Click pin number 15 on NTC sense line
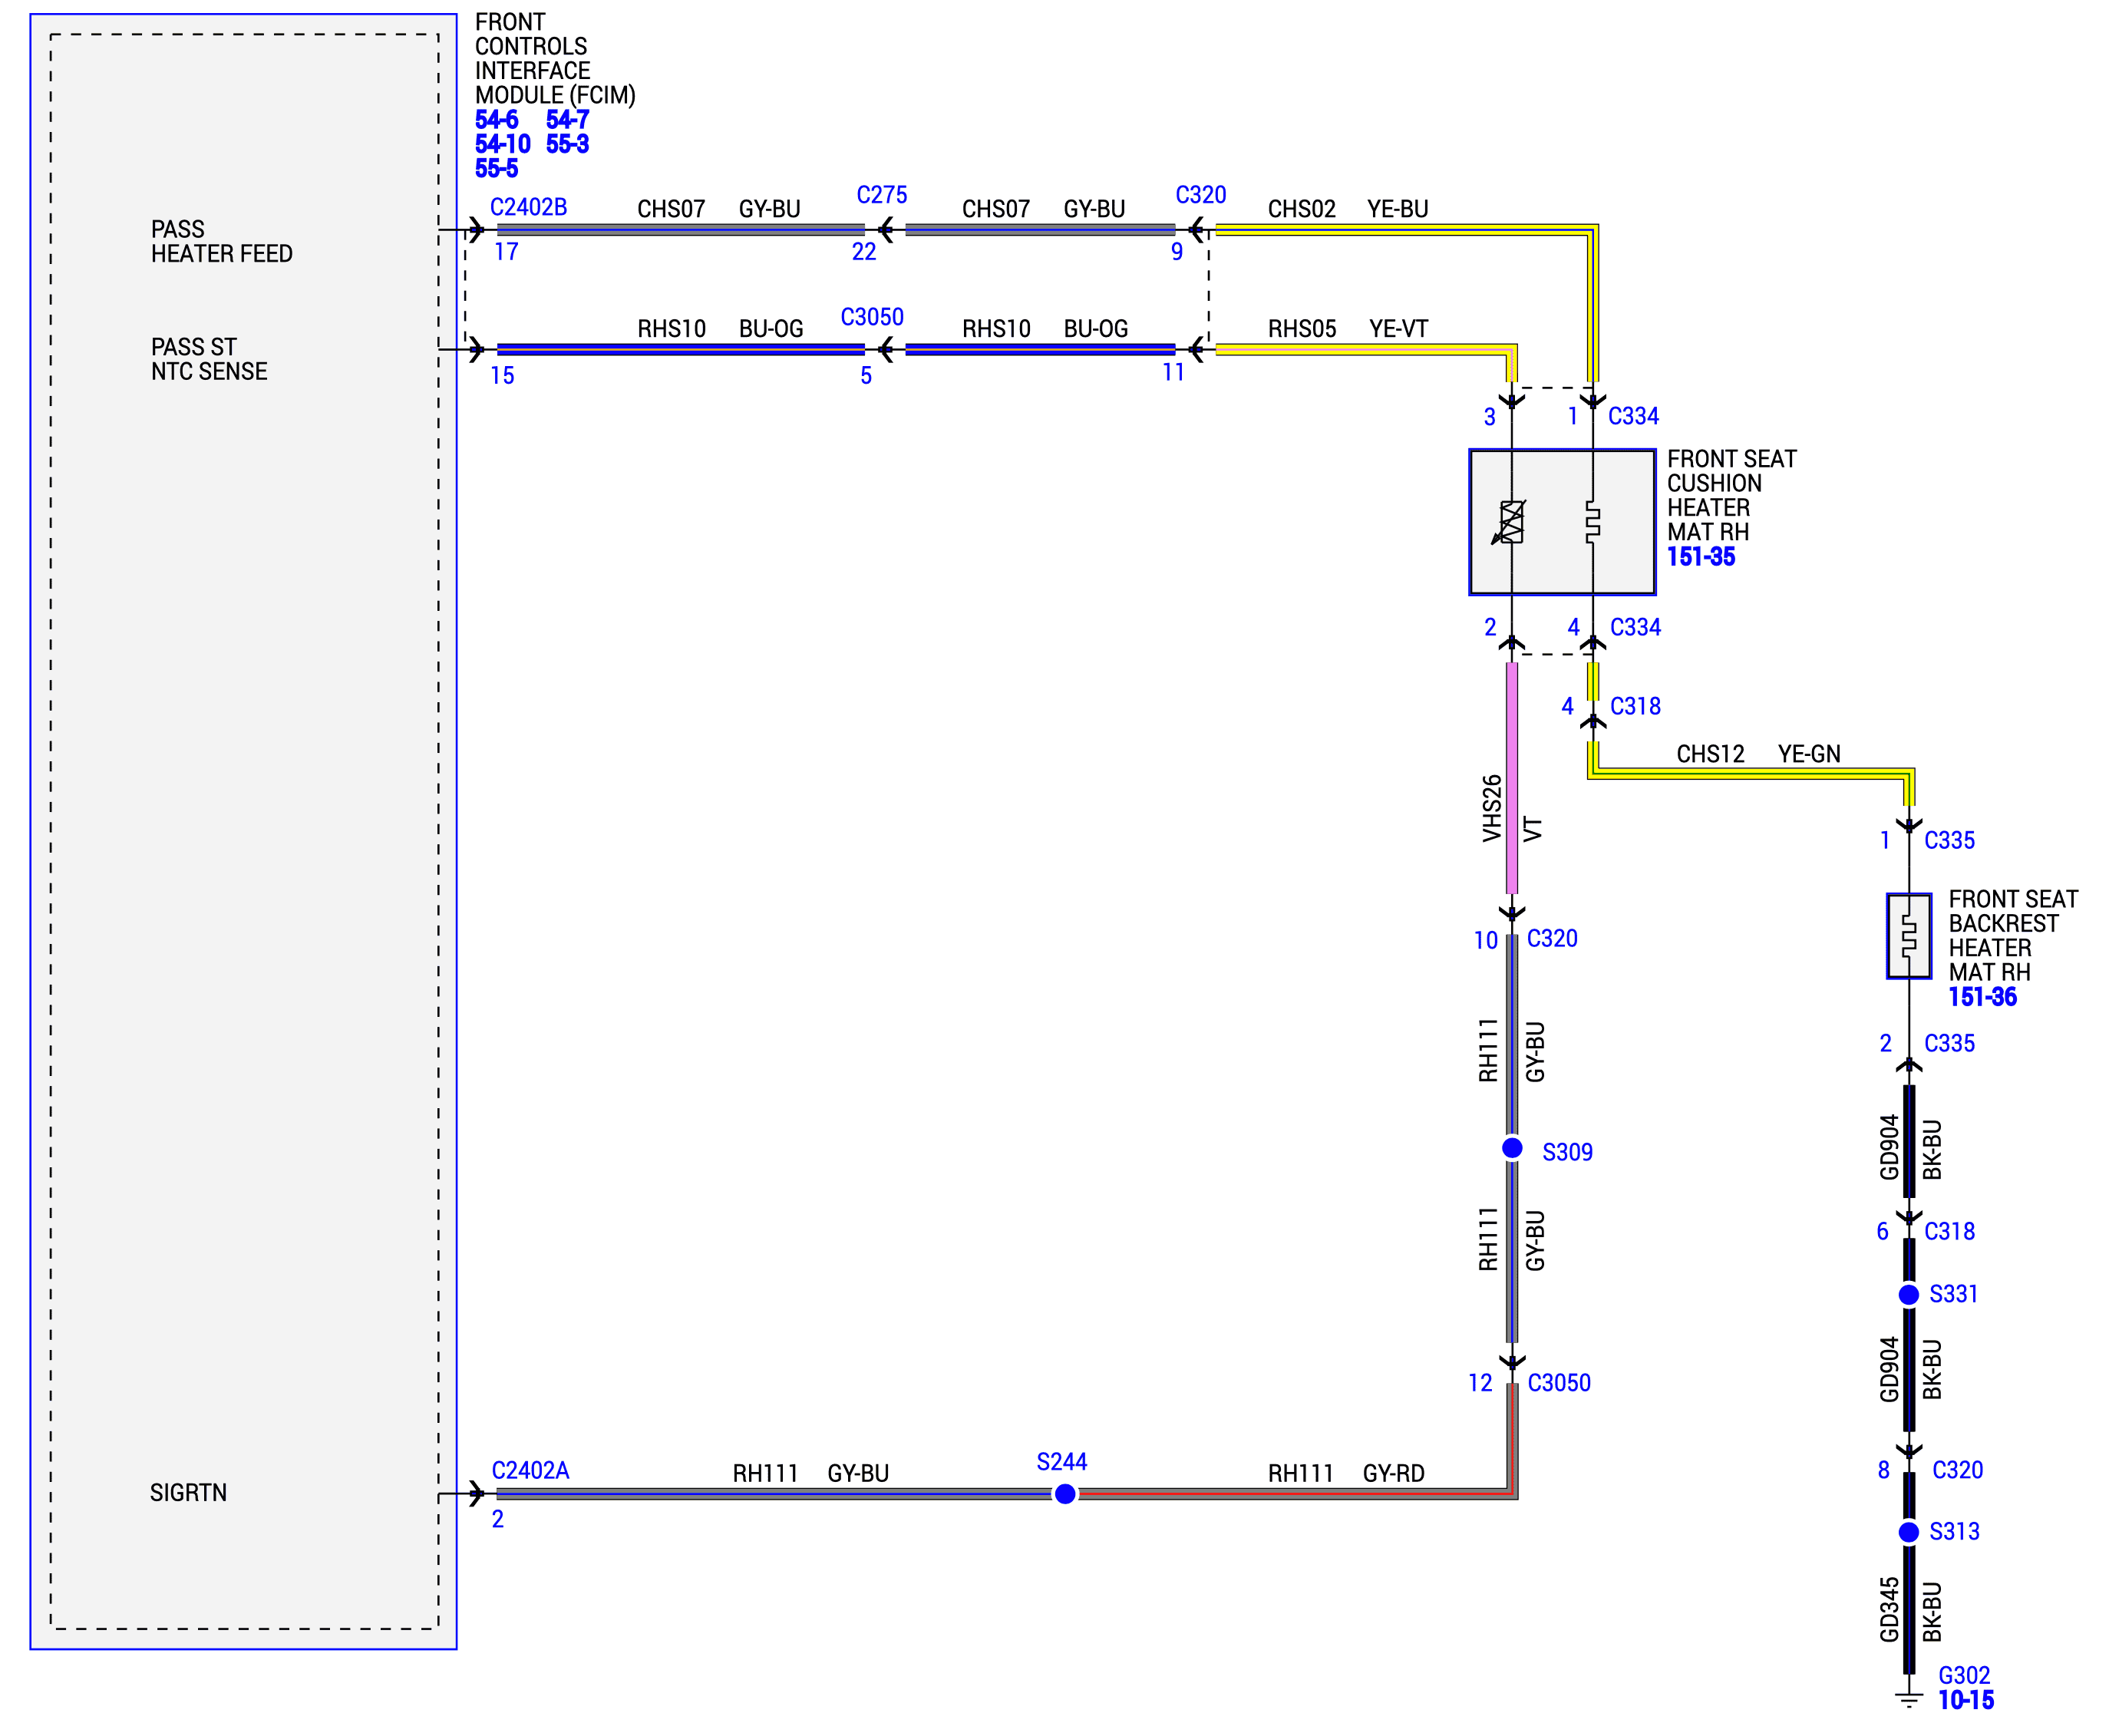Viewport: 2109px width, 1736px height. (502, 376)
